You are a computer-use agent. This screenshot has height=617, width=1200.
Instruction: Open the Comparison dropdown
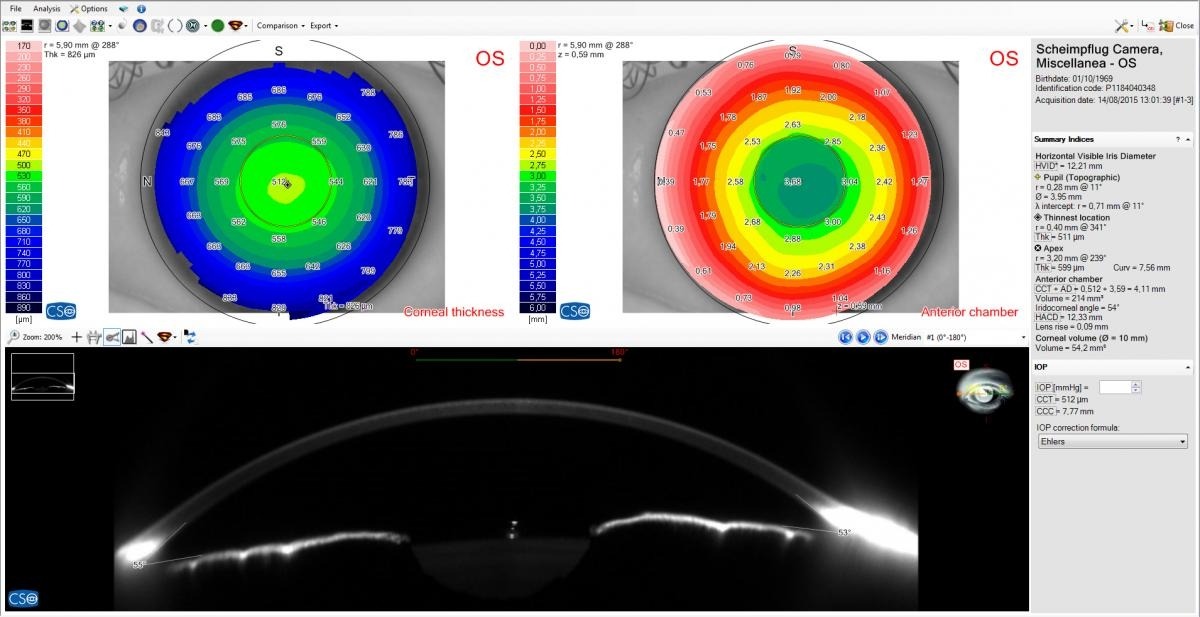point(279,25)
